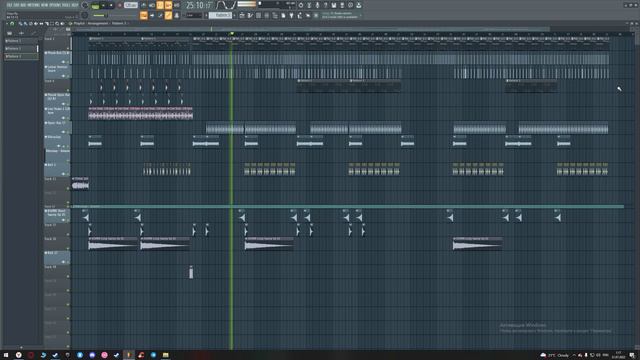The height and width of the screenshot is (360, 640).
Task: Toggle the second orange recording-option icon in top row
Action: pos(168,5)
